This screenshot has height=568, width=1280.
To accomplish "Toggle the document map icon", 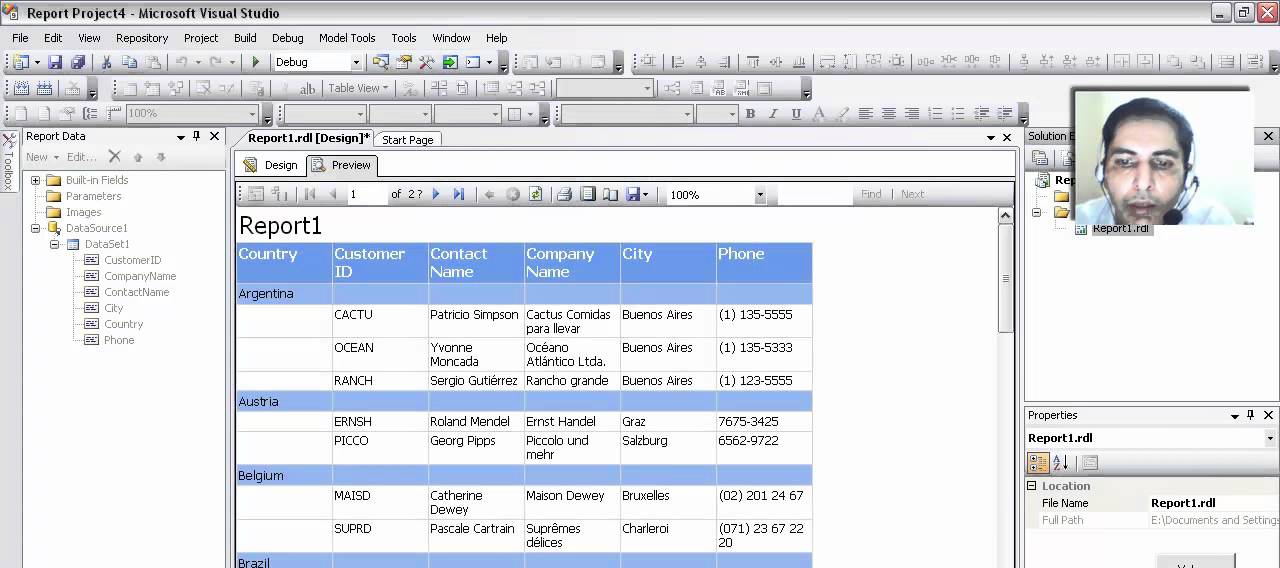I will (256, 194).
